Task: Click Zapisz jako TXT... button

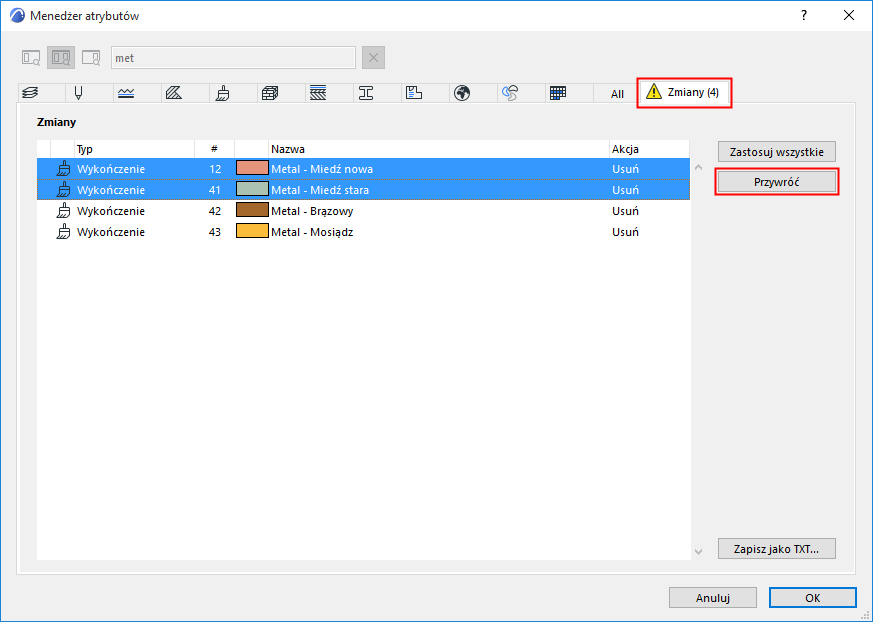Action: (777, 549)
